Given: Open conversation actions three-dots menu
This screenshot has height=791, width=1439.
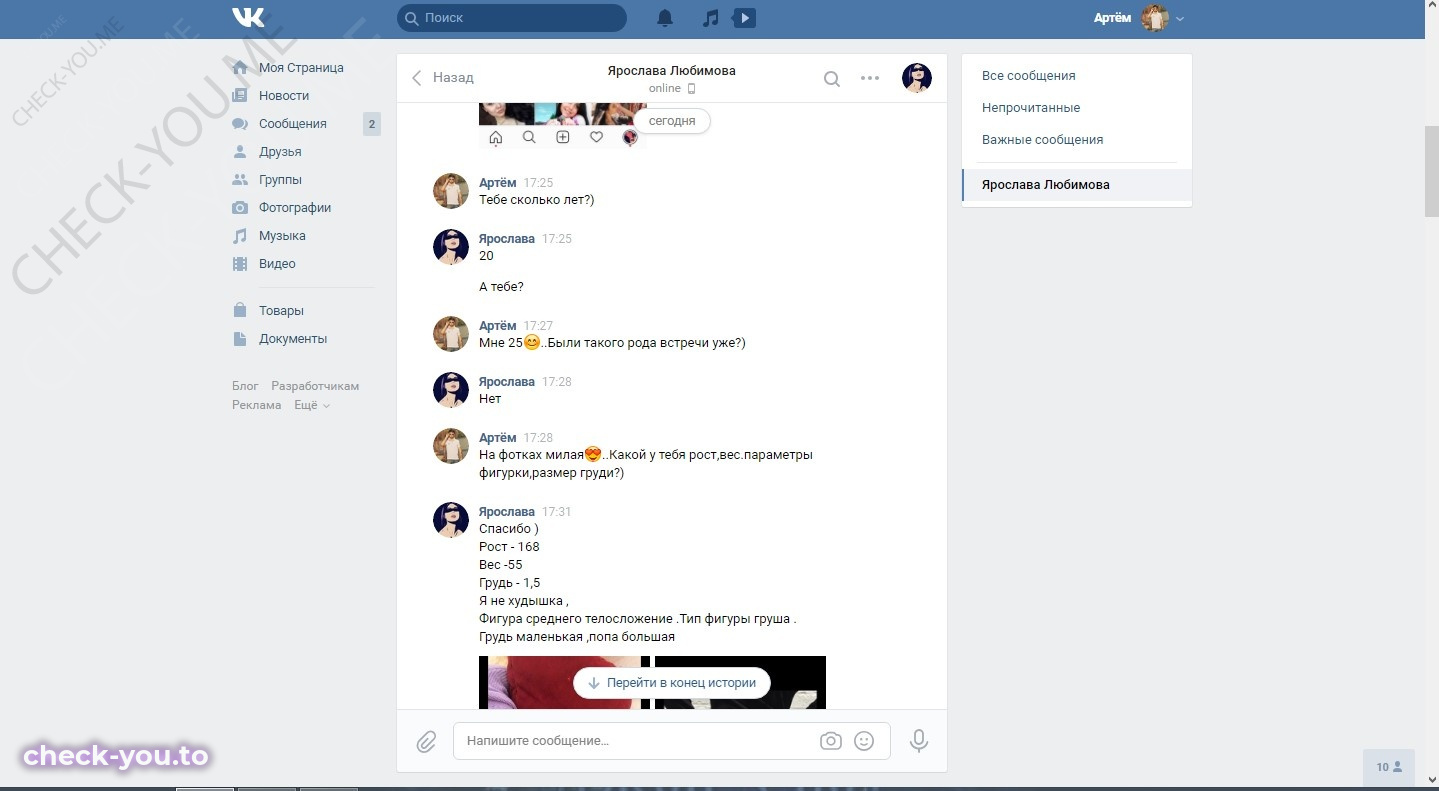Looking at the screenshot, I should point(870,78).
